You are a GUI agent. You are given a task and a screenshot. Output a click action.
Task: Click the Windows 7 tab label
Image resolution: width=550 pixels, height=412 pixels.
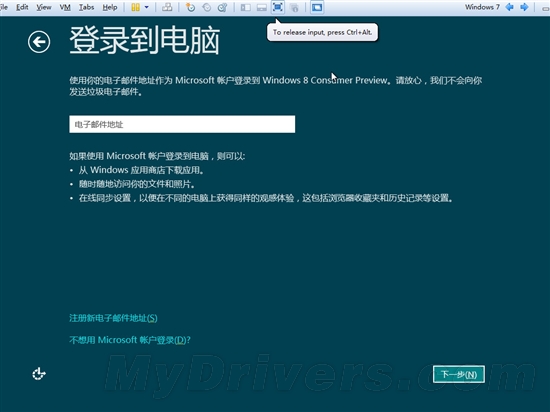(x=482, y=7)
